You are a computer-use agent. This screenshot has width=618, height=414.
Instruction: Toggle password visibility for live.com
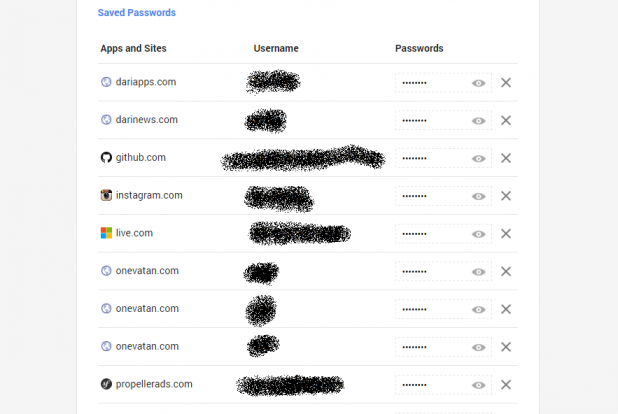click(479, 233)
